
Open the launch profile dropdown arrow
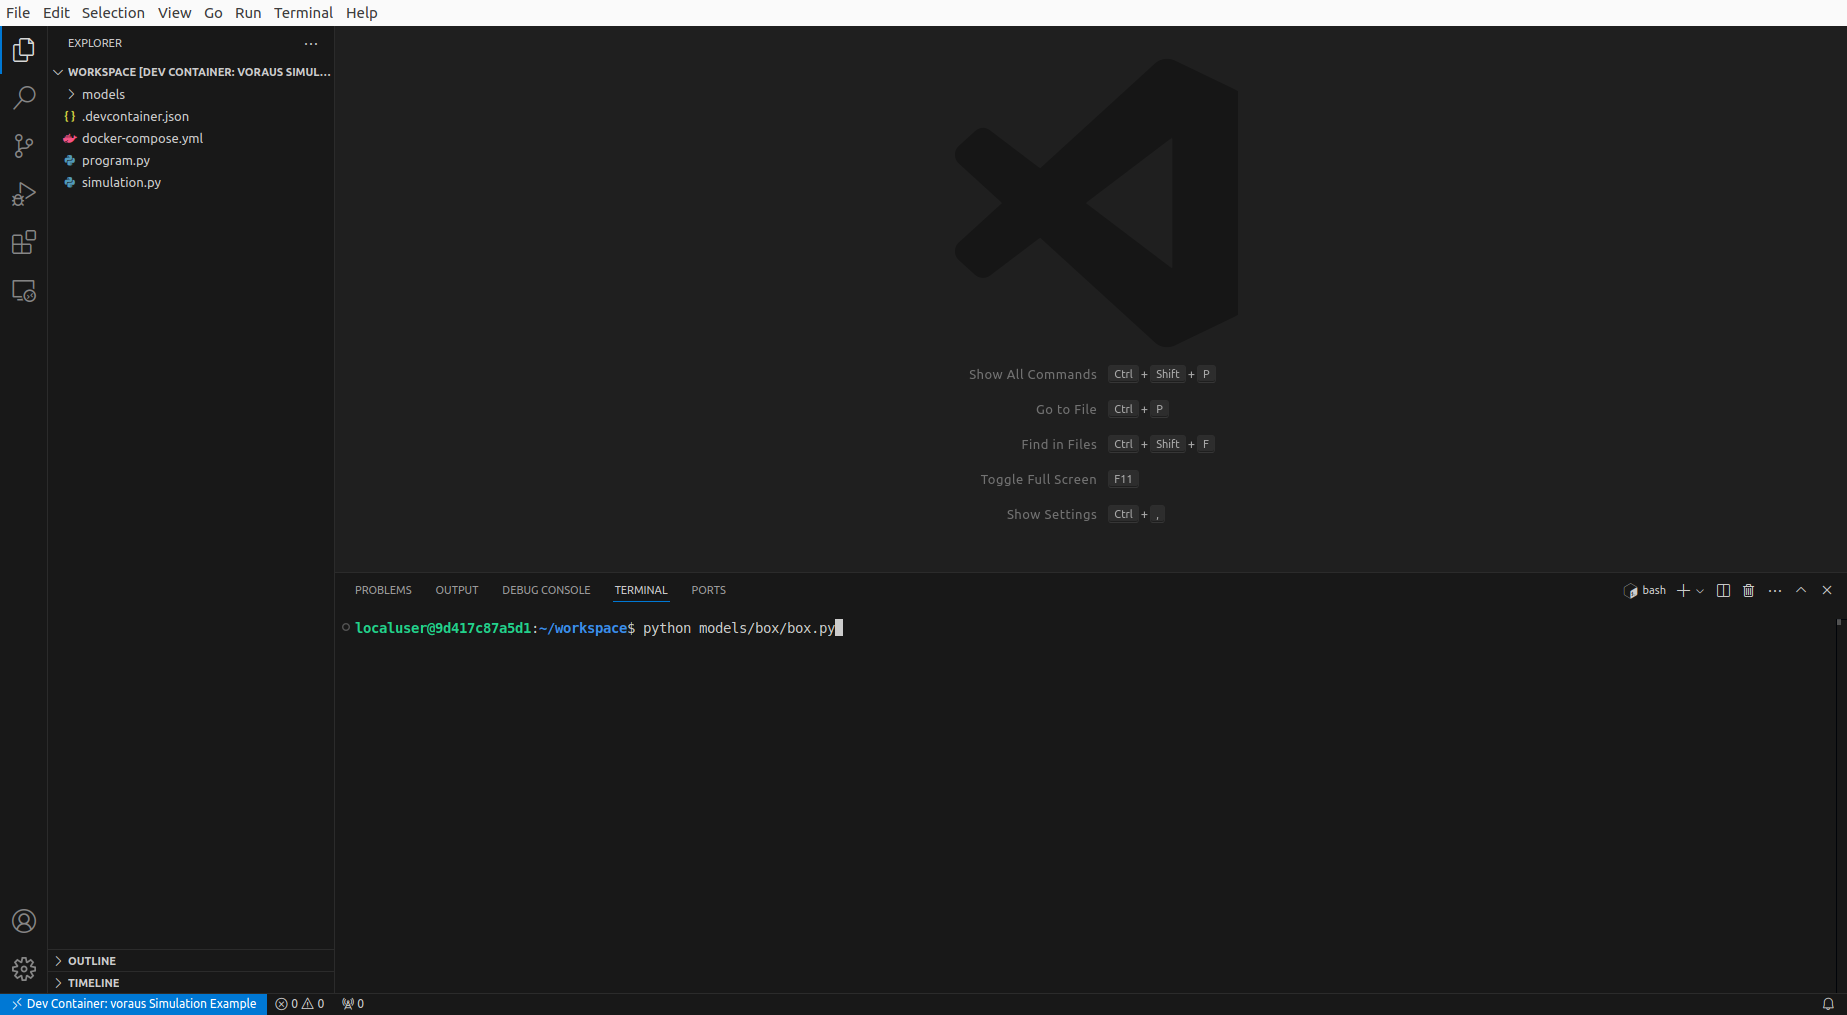[1700, 591]
